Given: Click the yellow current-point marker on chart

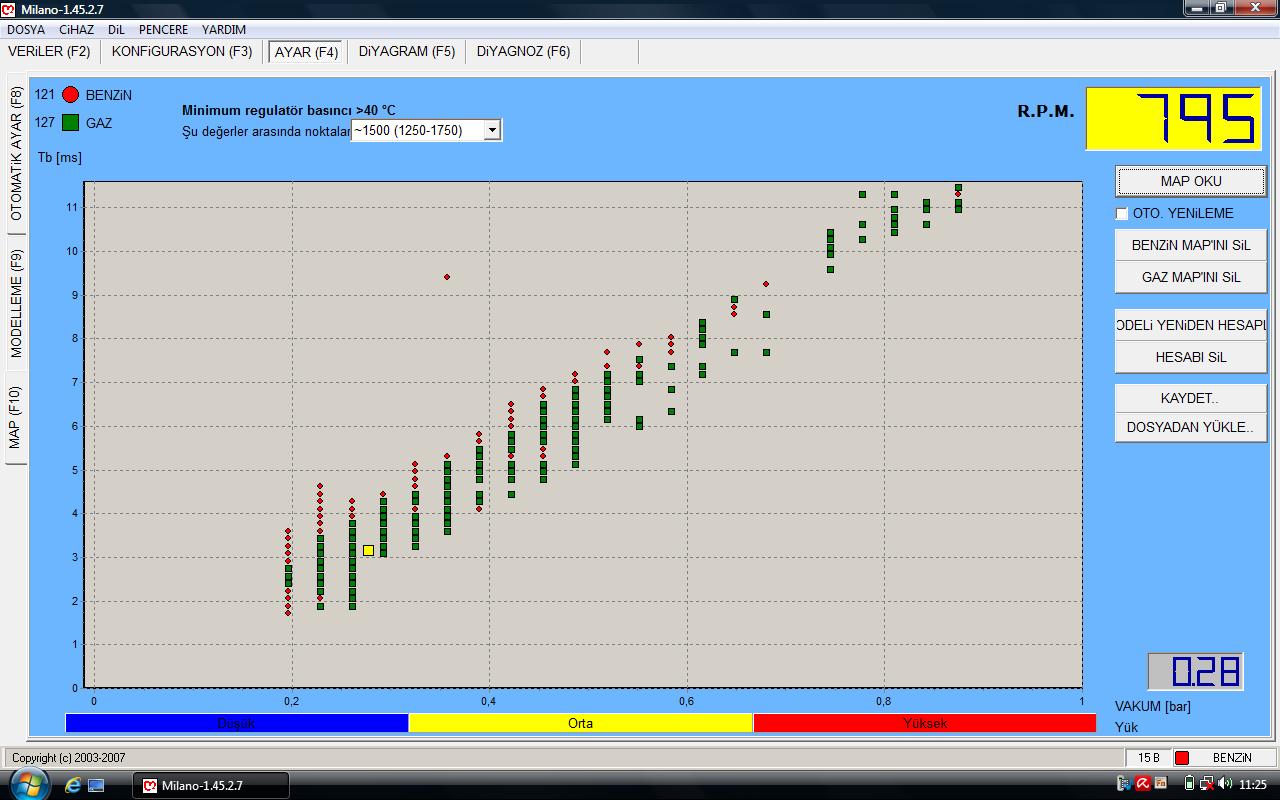Looking at the screenshot, I should pos(368,550).
